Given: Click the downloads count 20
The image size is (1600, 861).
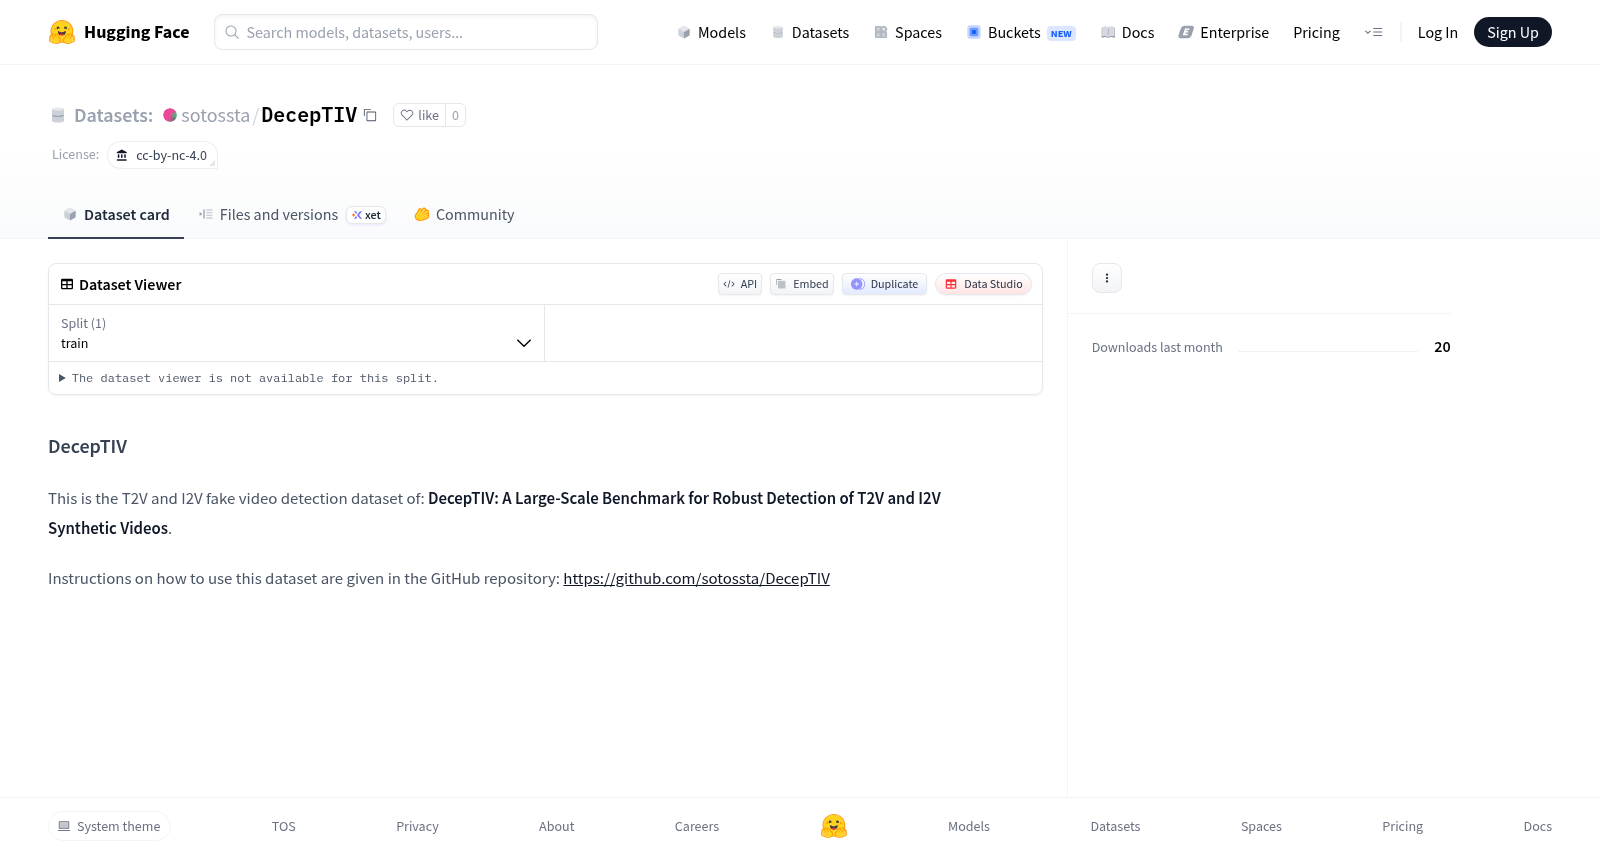Looking at the screenshot, I should (x=1442, y=347).
